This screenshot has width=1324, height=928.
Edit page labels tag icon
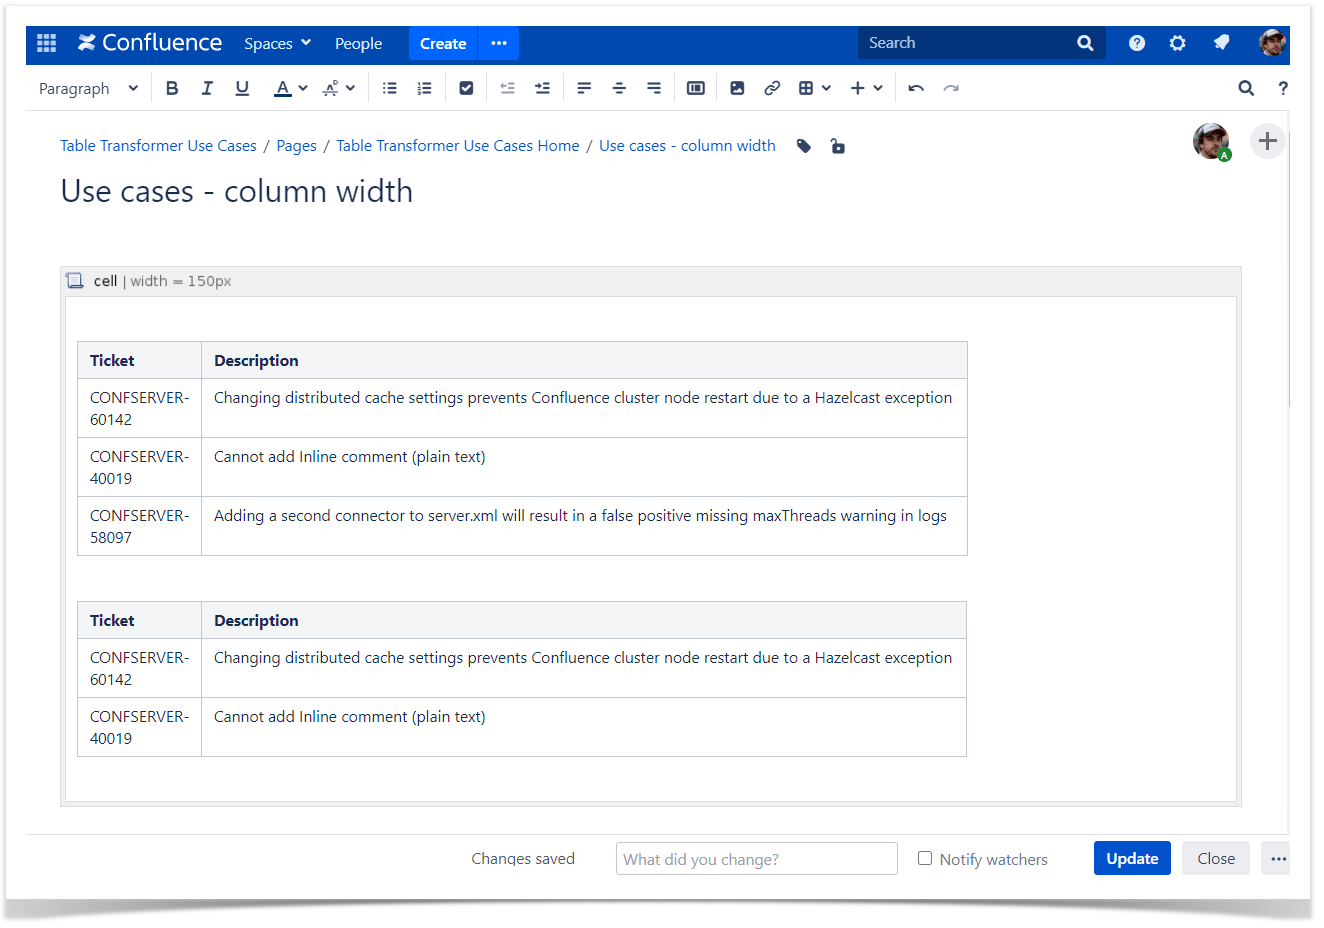804,146
